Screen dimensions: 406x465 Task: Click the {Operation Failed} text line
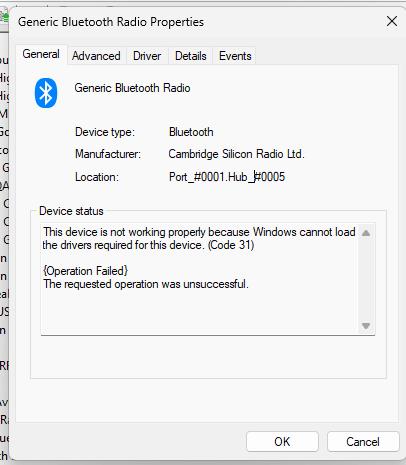[86, 271]
